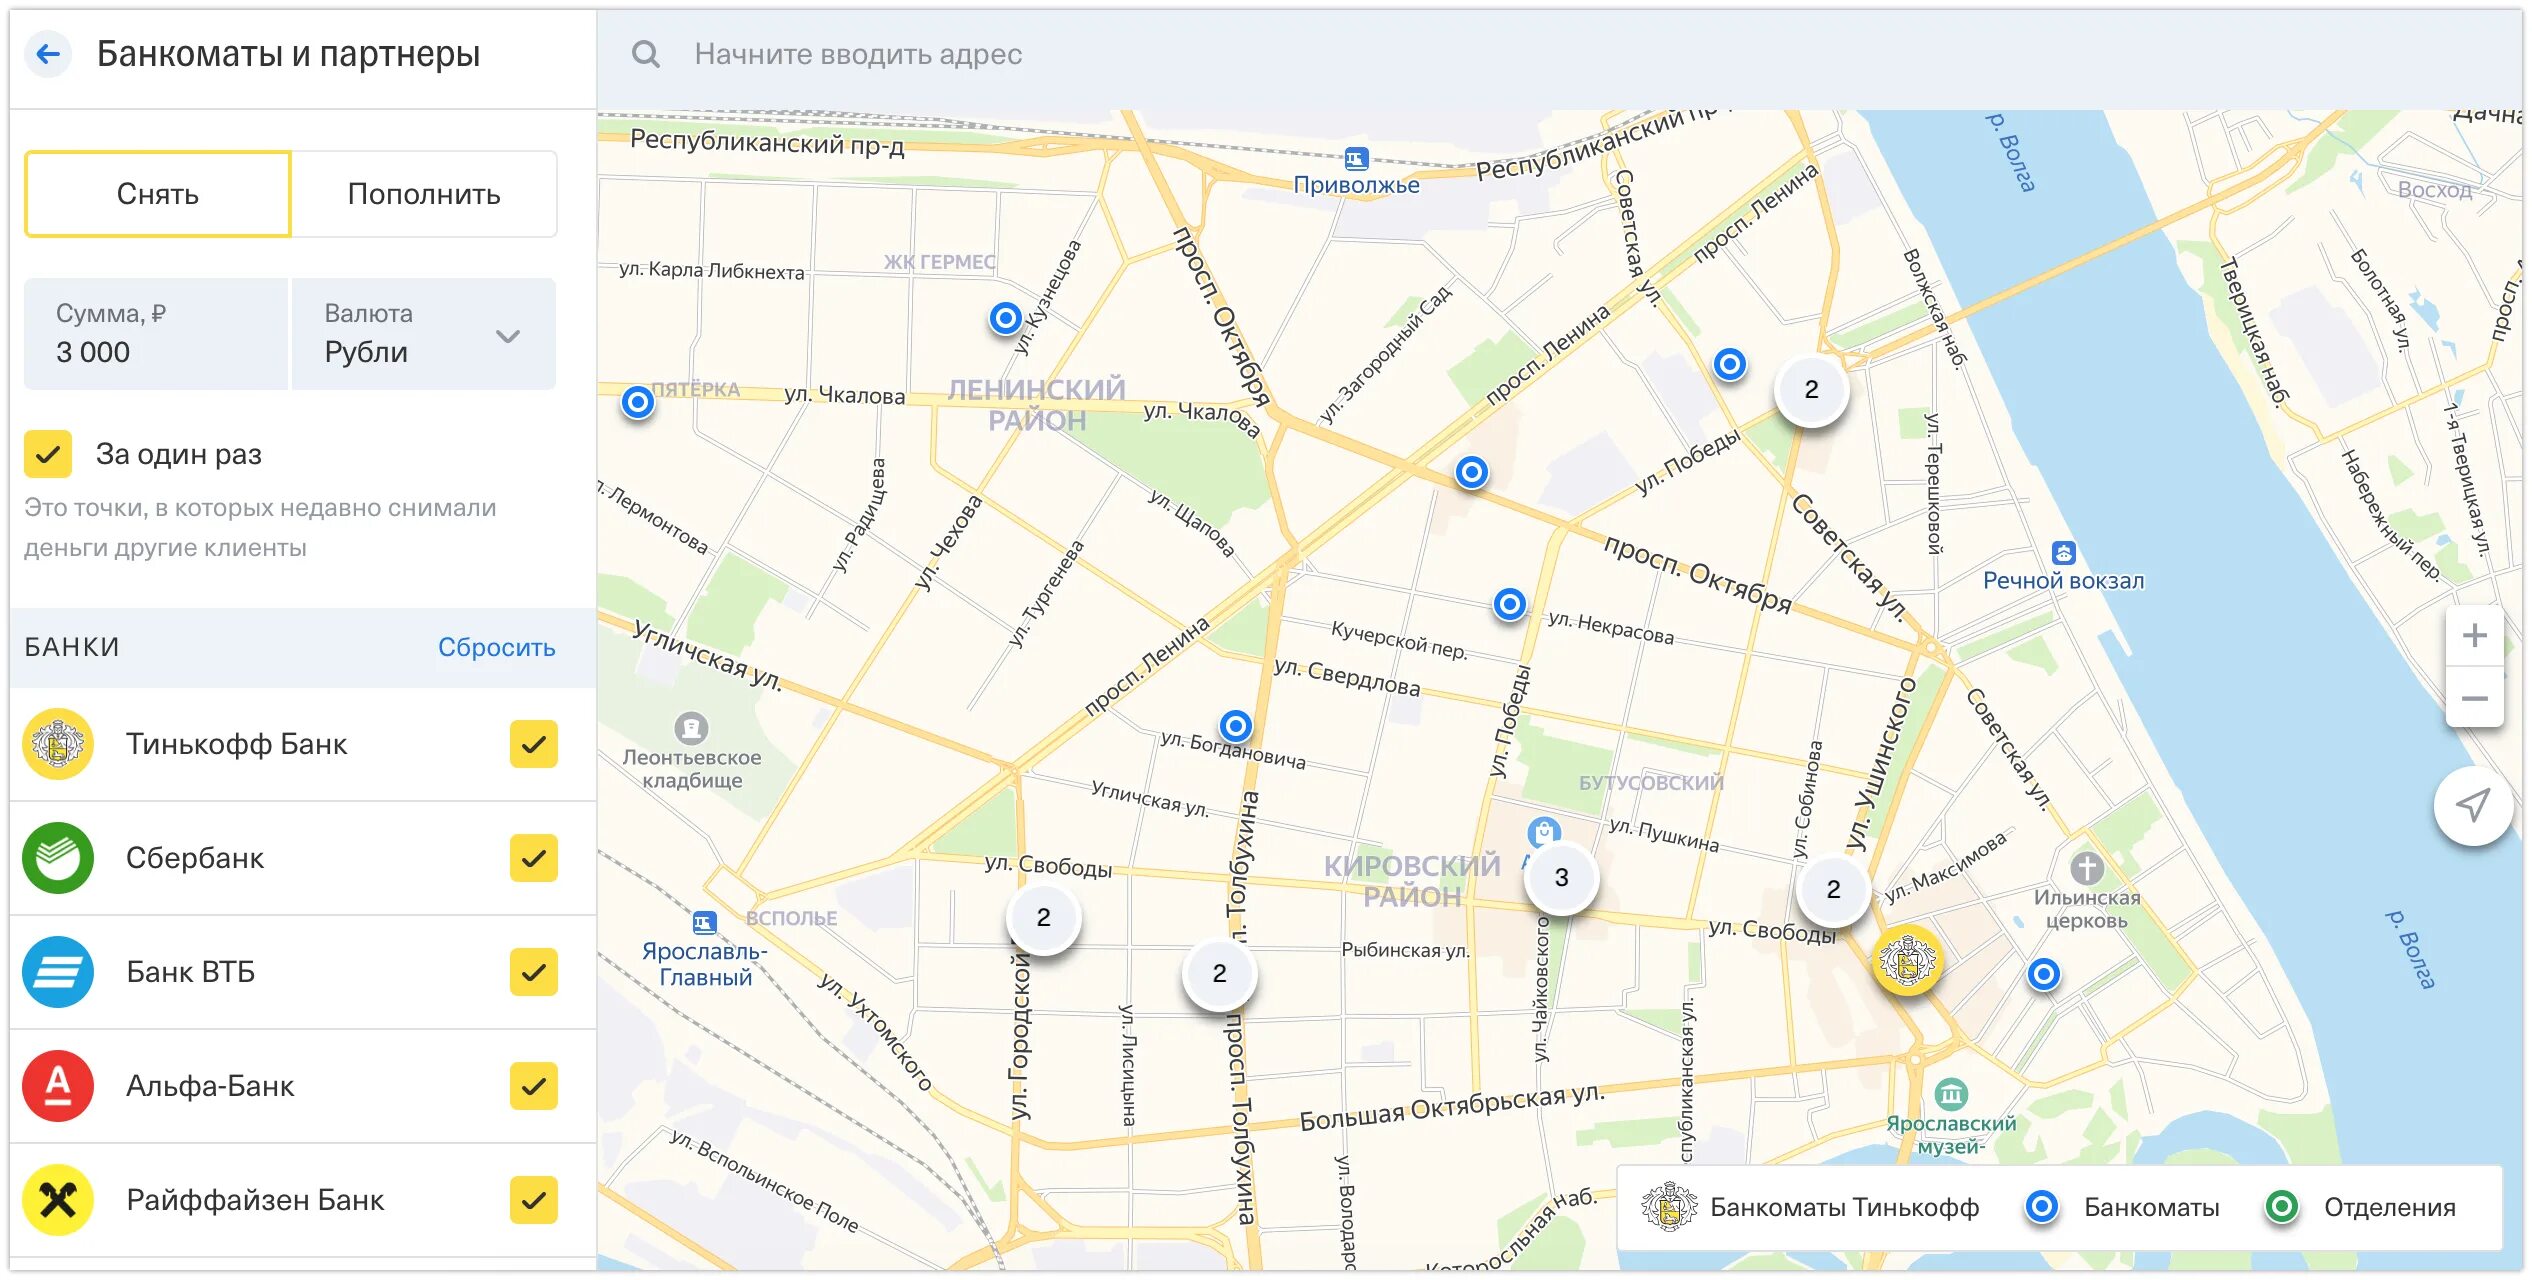The height and width of the screenshot is (1280, 2532).
Task: Click Сбросить to reset banks
Action: point(496,647)
